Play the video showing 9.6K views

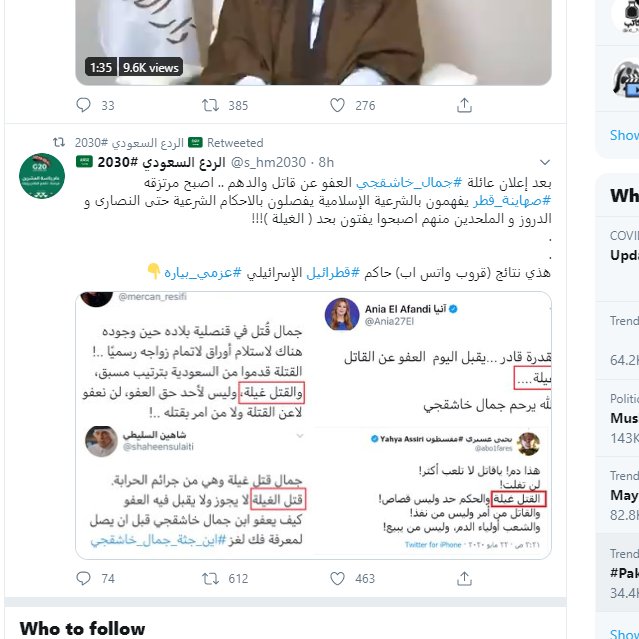313,42
